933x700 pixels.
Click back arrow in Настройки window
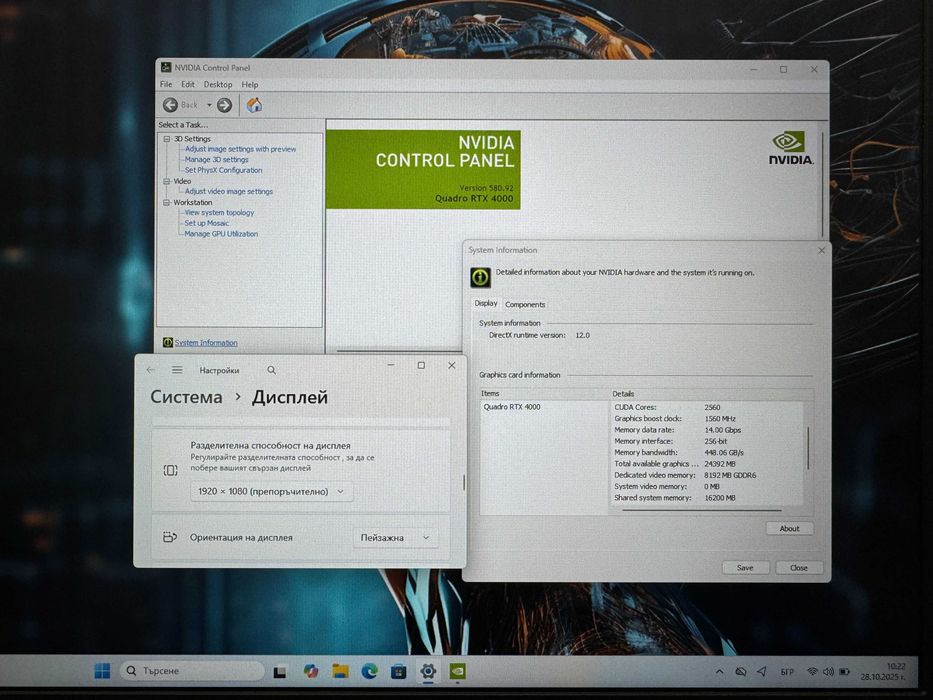151,370
